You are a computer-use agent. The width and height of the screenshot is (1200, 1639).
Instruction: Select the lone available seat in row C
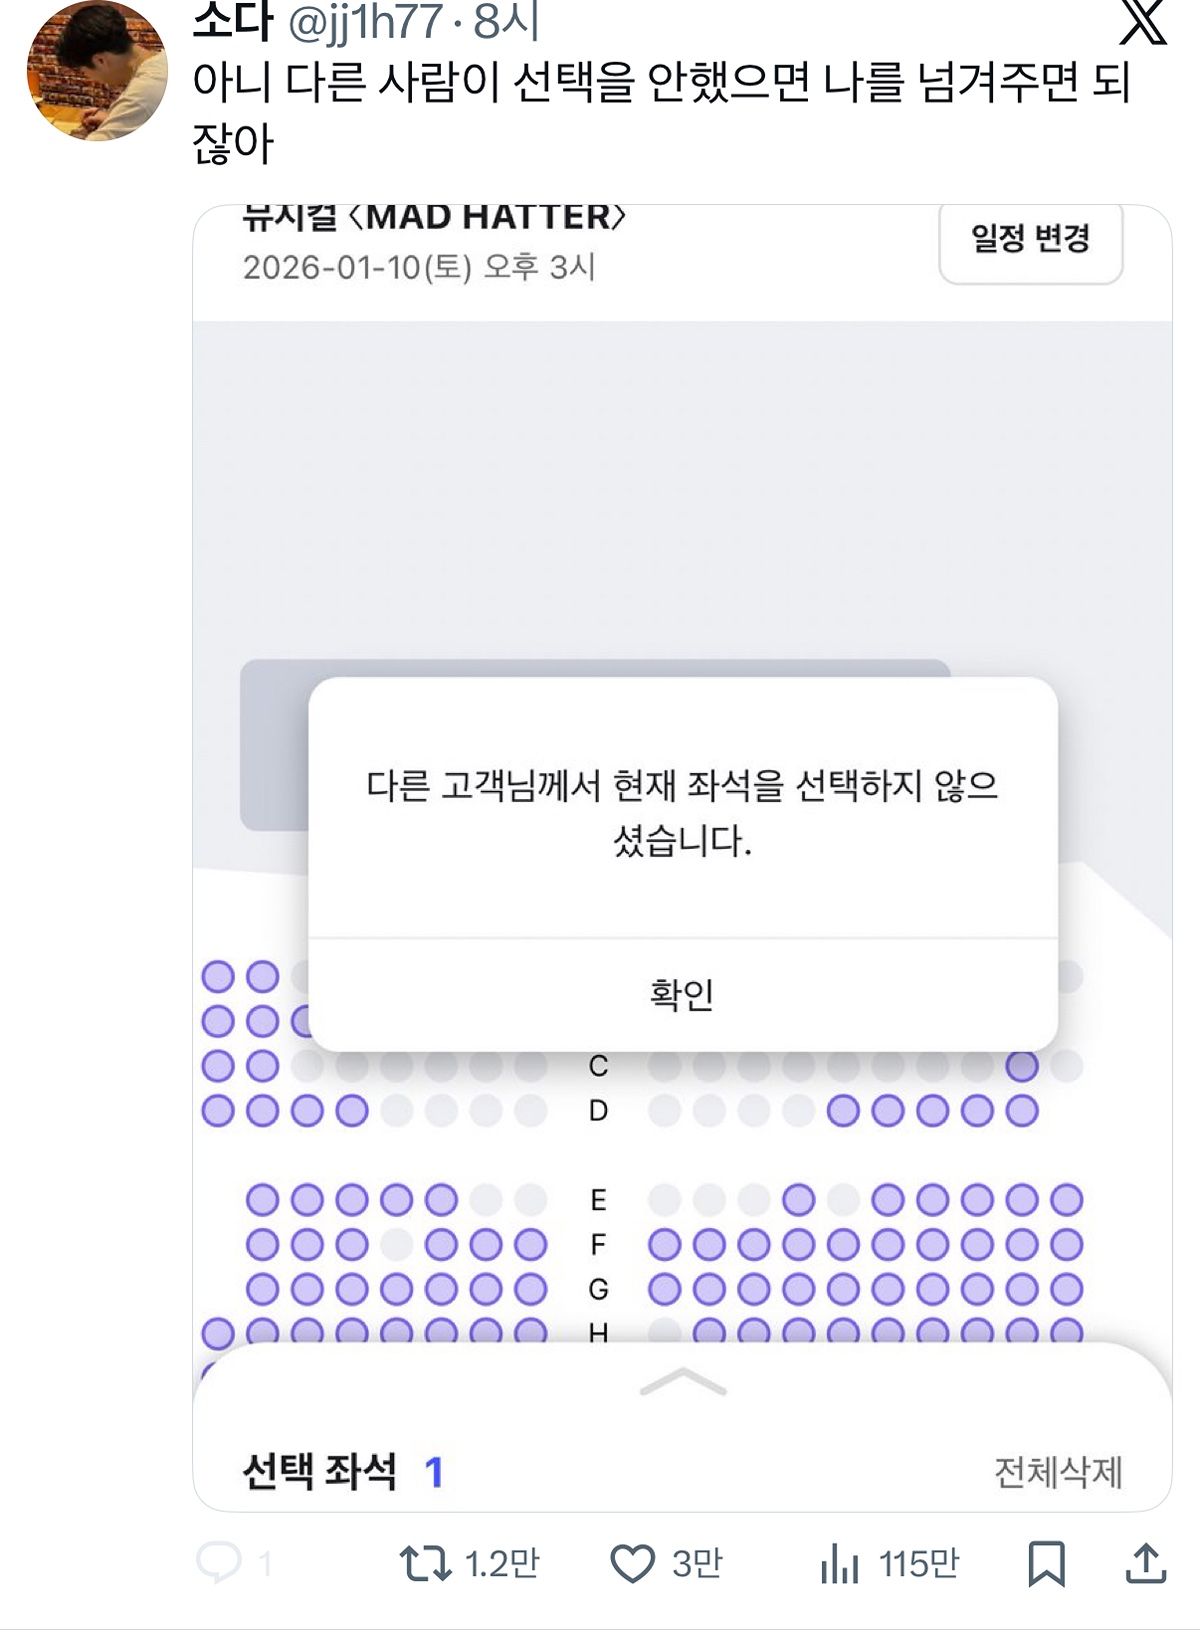[x=1022, y=1067]
